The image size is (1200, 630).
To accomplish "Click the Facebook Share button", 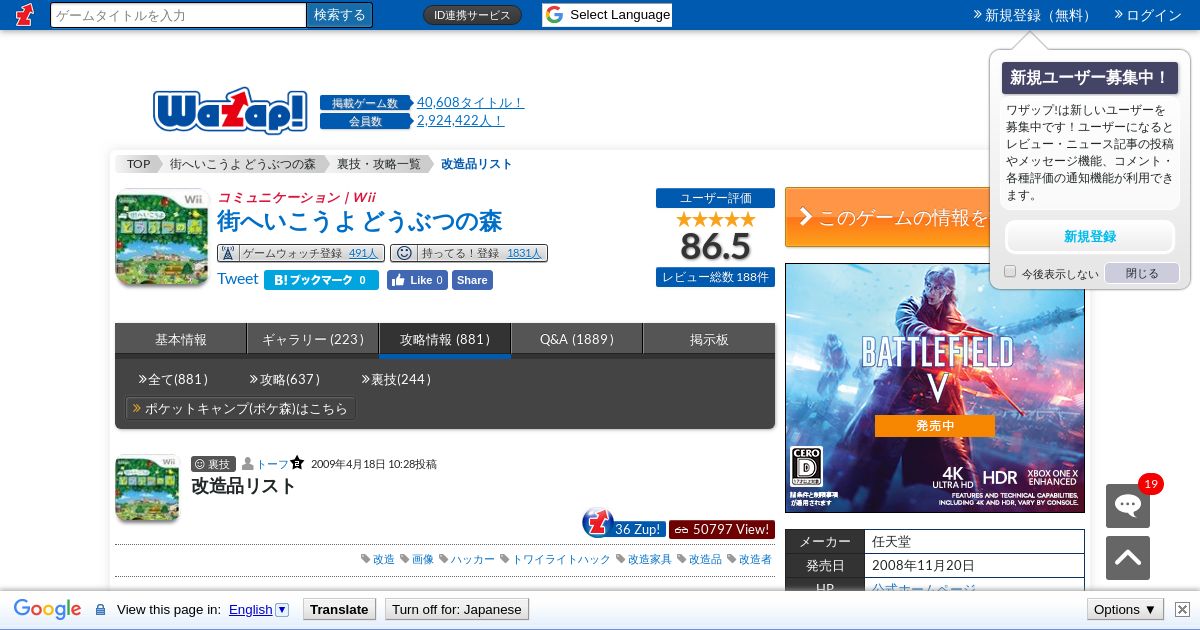I will [472, 280].
